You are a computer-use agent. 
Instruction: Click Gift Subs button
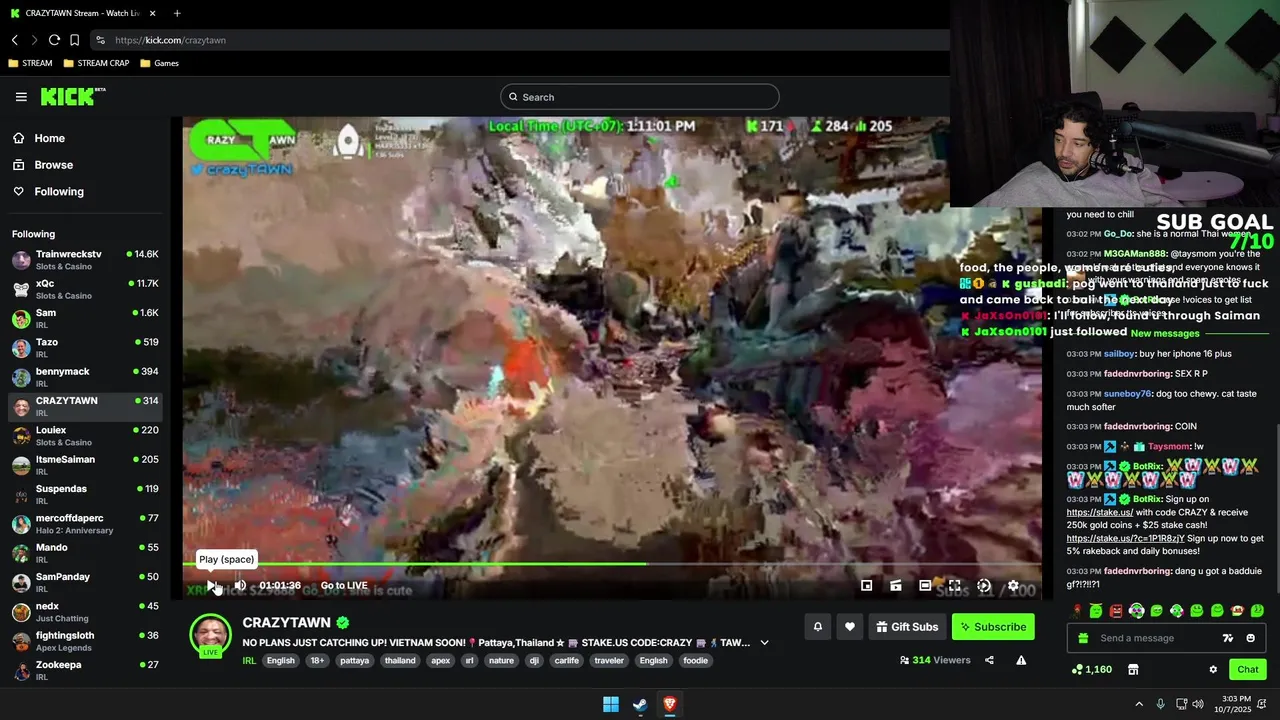907,627
